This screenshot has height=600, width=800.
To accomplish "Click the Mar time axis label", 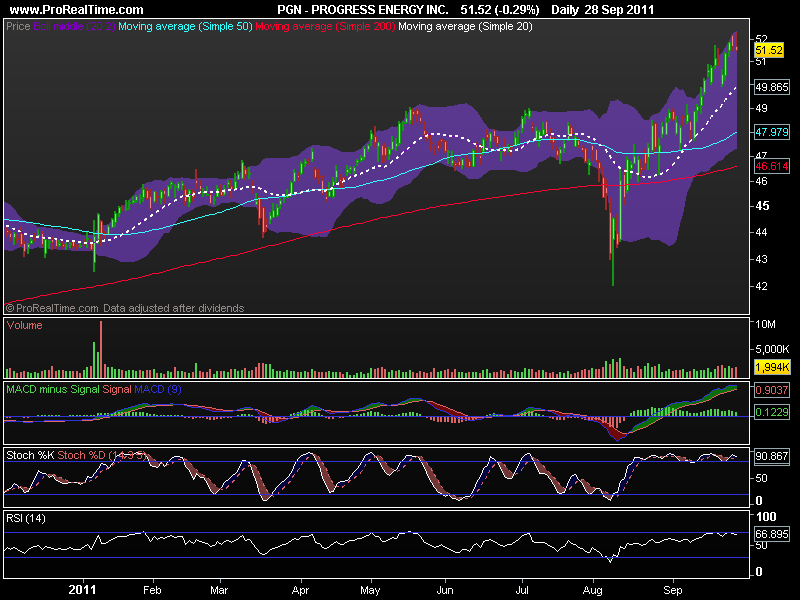I will coord(219,590).
